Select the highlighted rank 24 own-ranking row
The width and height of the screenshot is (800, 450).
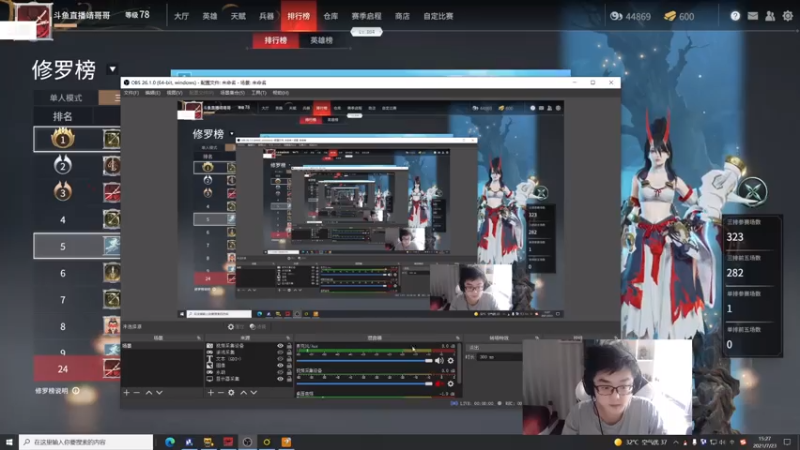[77, 369]
